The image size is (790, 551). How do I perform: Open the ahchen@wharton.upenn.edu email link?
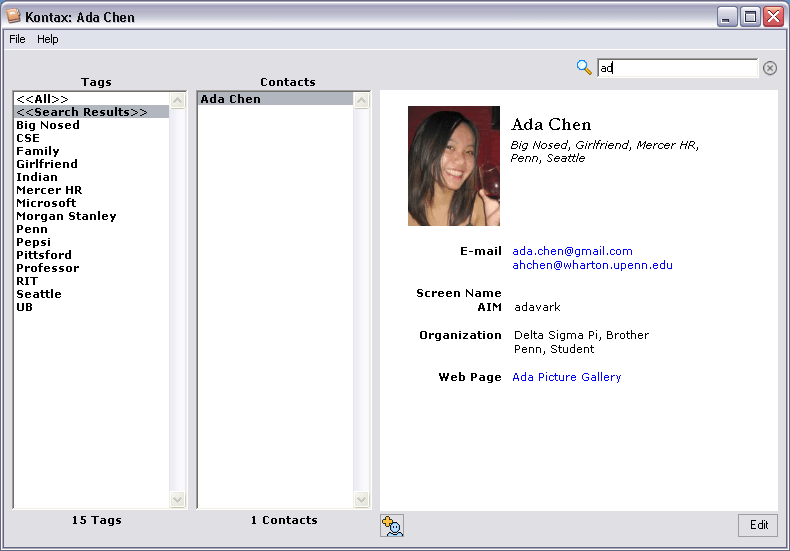point(592,265)
